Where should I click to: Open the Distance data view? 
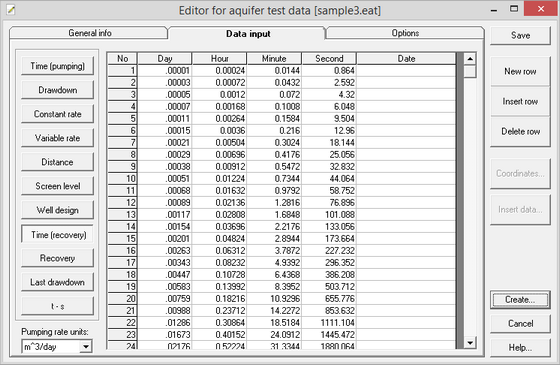pyautogui.click(x=58, y=162)
